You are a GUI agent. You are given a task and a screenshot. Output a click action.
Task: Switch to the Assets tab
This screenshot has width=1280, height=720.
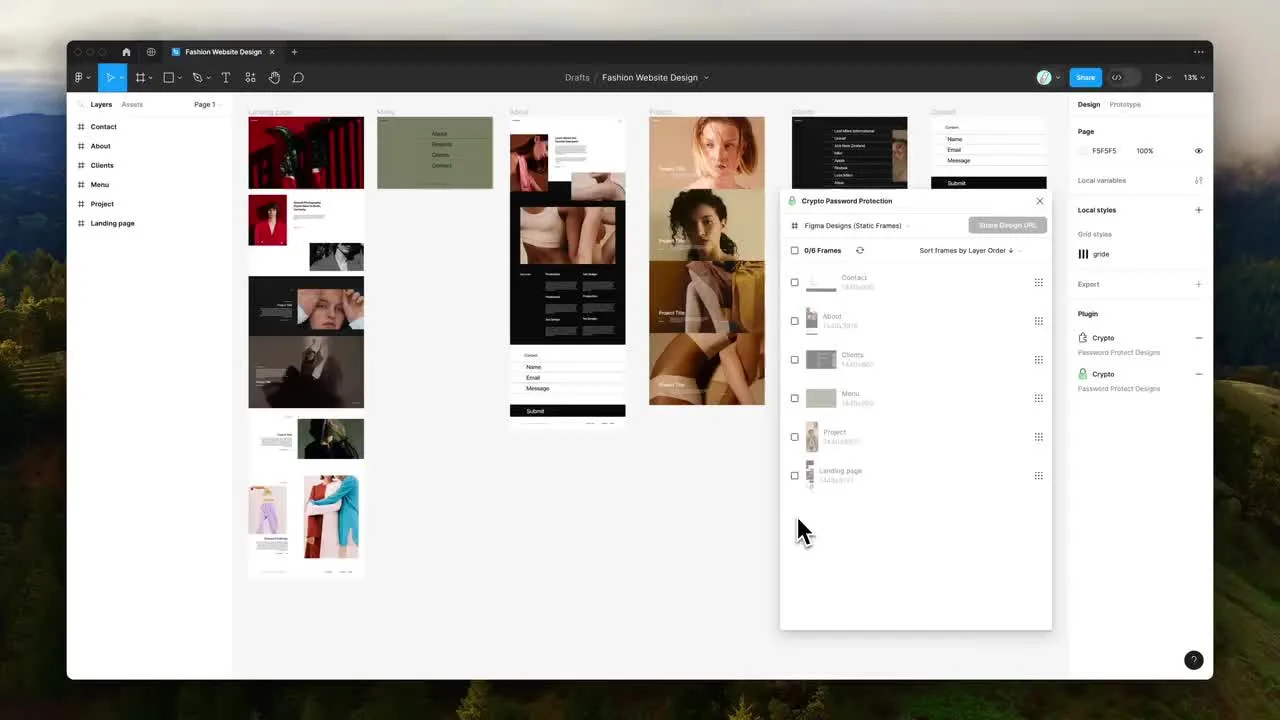(x=132, y=105)
